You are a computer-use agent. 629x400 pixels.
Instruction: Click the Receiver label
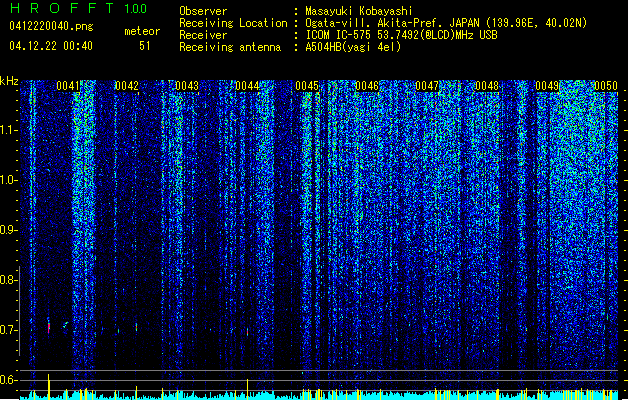tap(203, 35)
